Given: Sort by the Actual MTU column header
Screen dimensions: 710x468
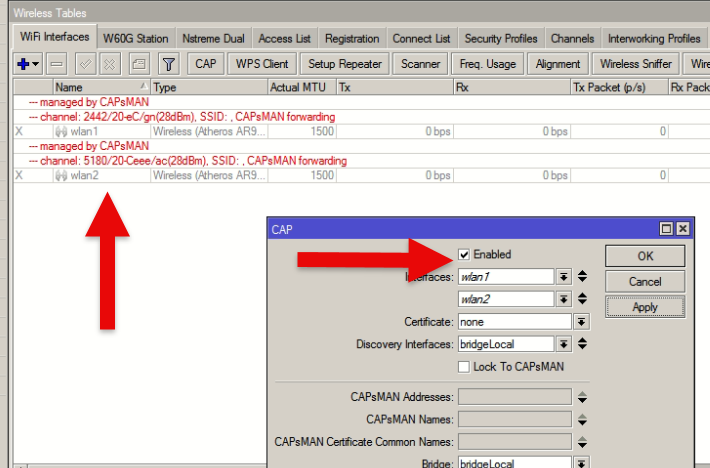Looking at the screenshot, I should coord(302,87).
